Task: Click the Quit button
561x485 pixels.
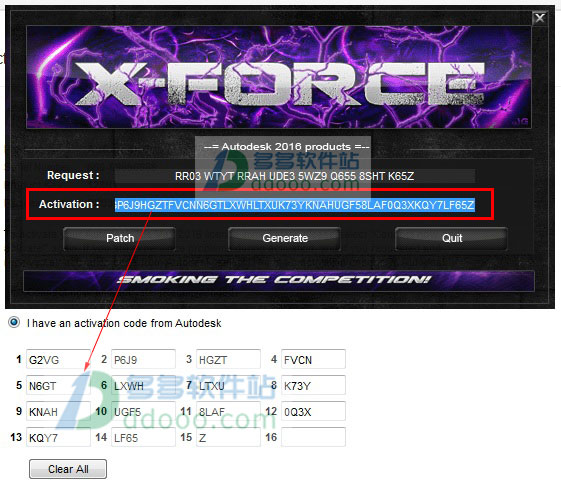Action: point(452,239)
